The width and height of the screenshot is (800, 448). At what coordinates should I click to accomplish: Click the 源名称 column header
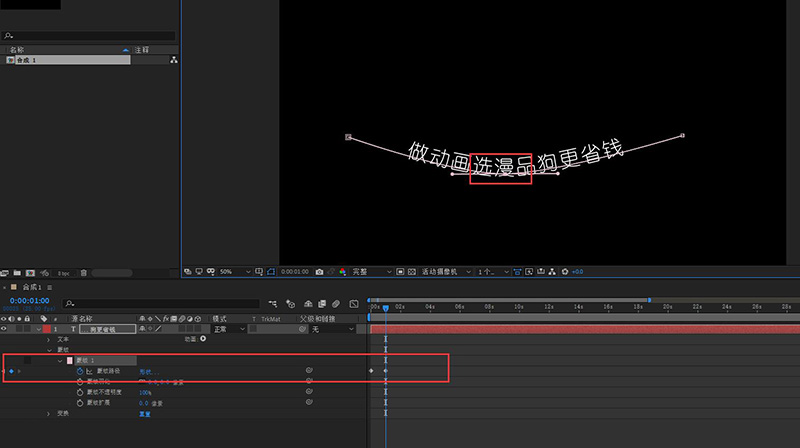click(82, 319)
